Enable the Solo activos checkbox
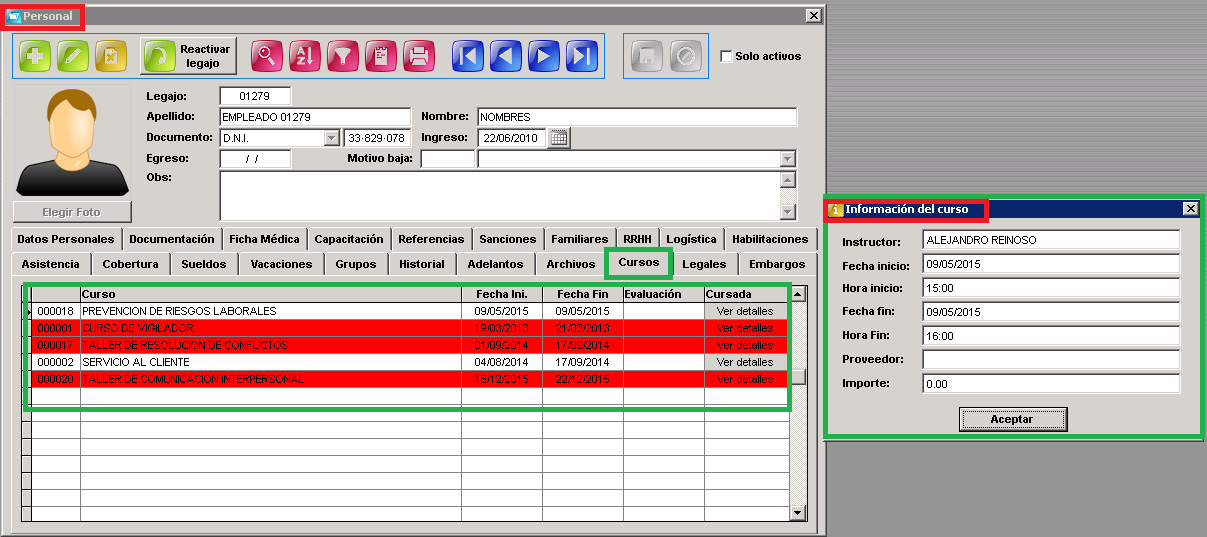Viewport: 1207px width, 537px height. [x=726, y=57]
